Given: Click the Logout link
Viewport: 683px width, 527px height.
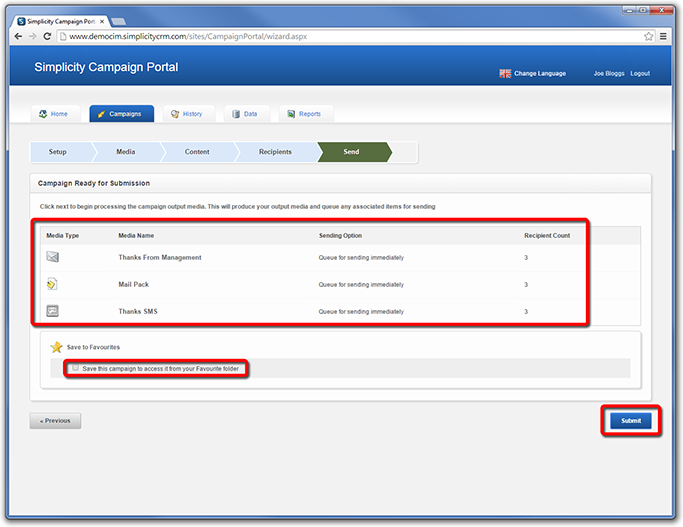Looking at the screenshot, I should (x=640, y=73).
